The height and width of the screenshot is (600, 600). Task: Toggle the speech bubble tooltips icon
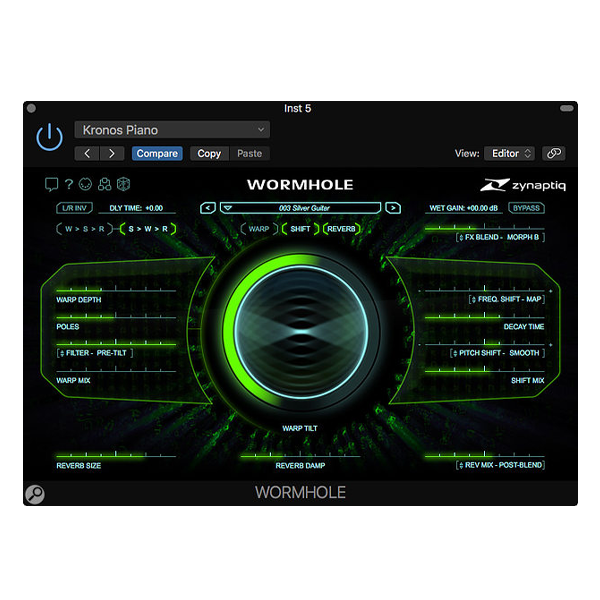click(x=51, y=184)
